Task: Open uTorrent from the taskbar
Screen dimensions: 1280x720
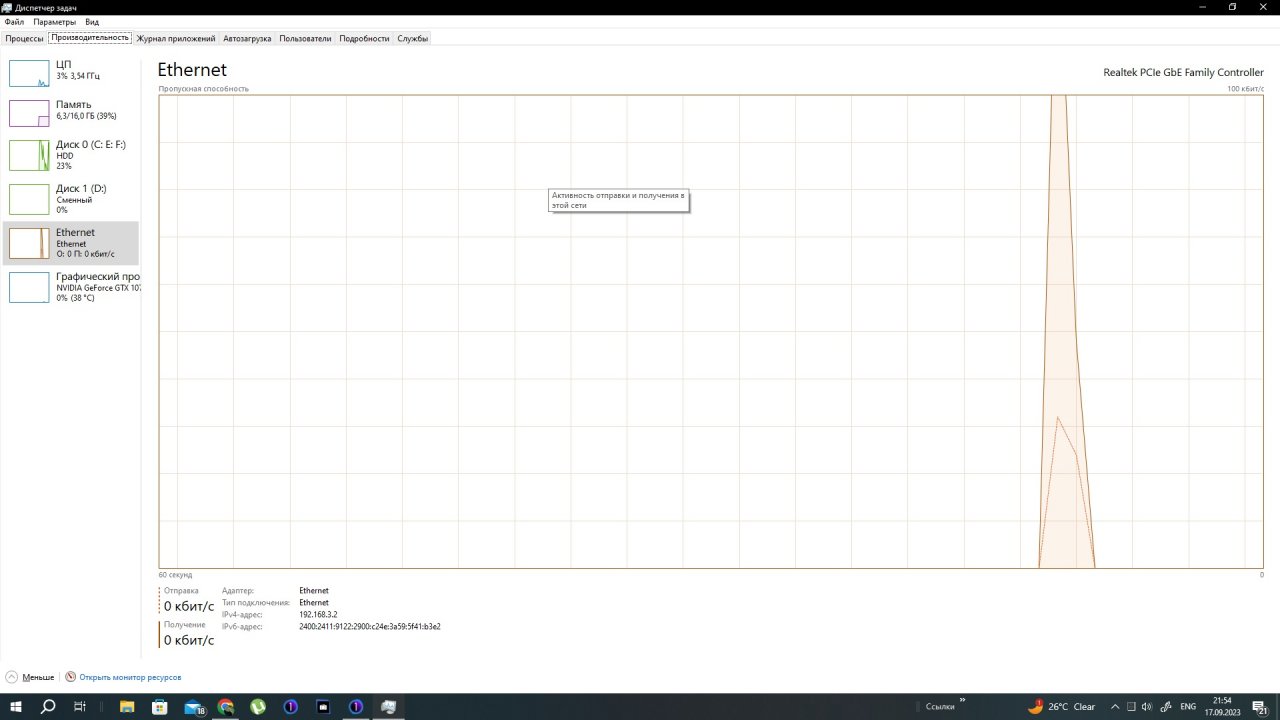Action: 258,706
